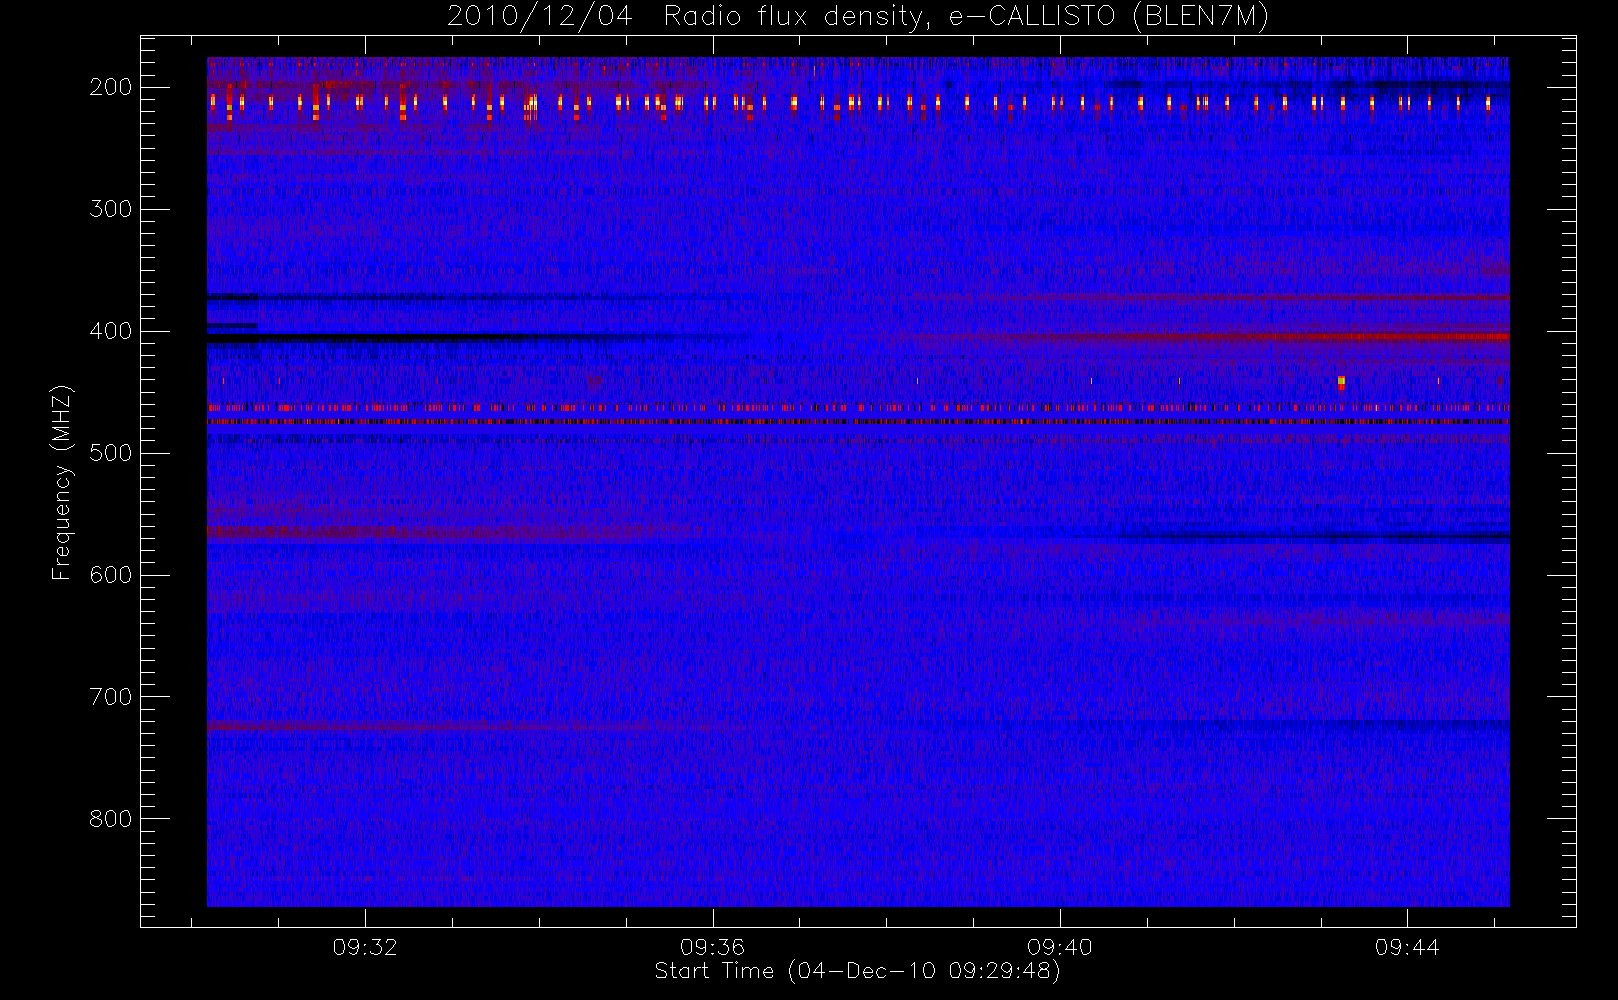The height and width of the screenshot is (1000, 1618).
Task: Click the 800 frequency axis label
Action: [110, 819]
